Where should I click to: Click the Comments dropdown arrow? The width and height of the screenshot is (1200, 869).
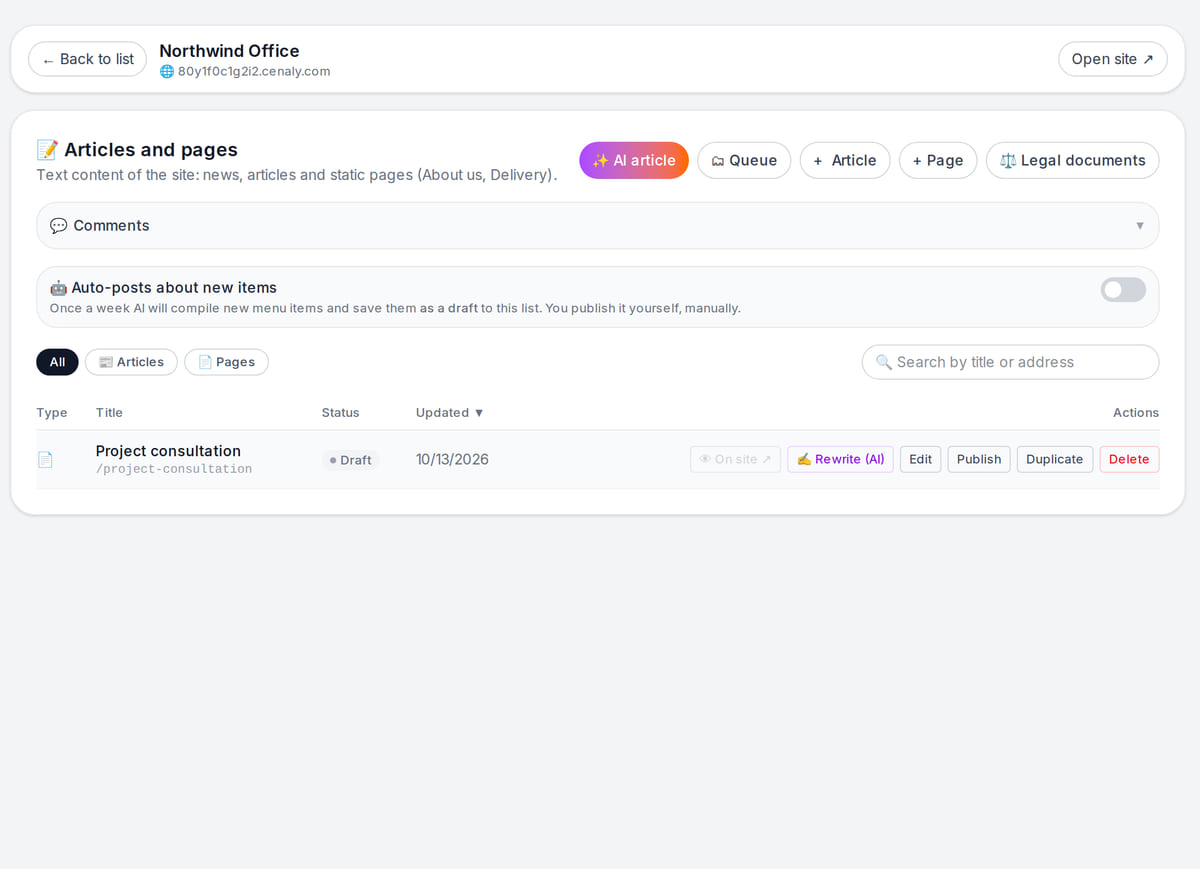point(1139,226)
